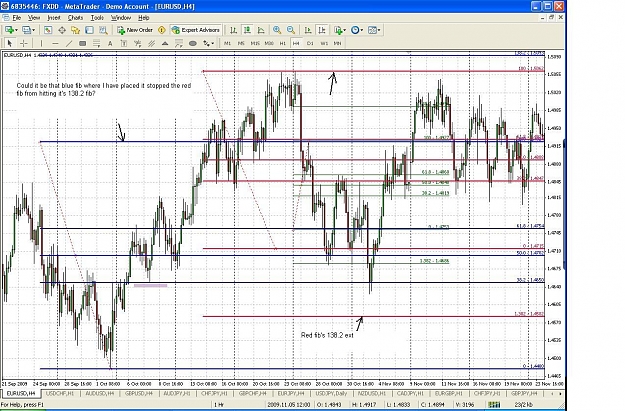
Task: Open the Charts menu
Action: 75,18
